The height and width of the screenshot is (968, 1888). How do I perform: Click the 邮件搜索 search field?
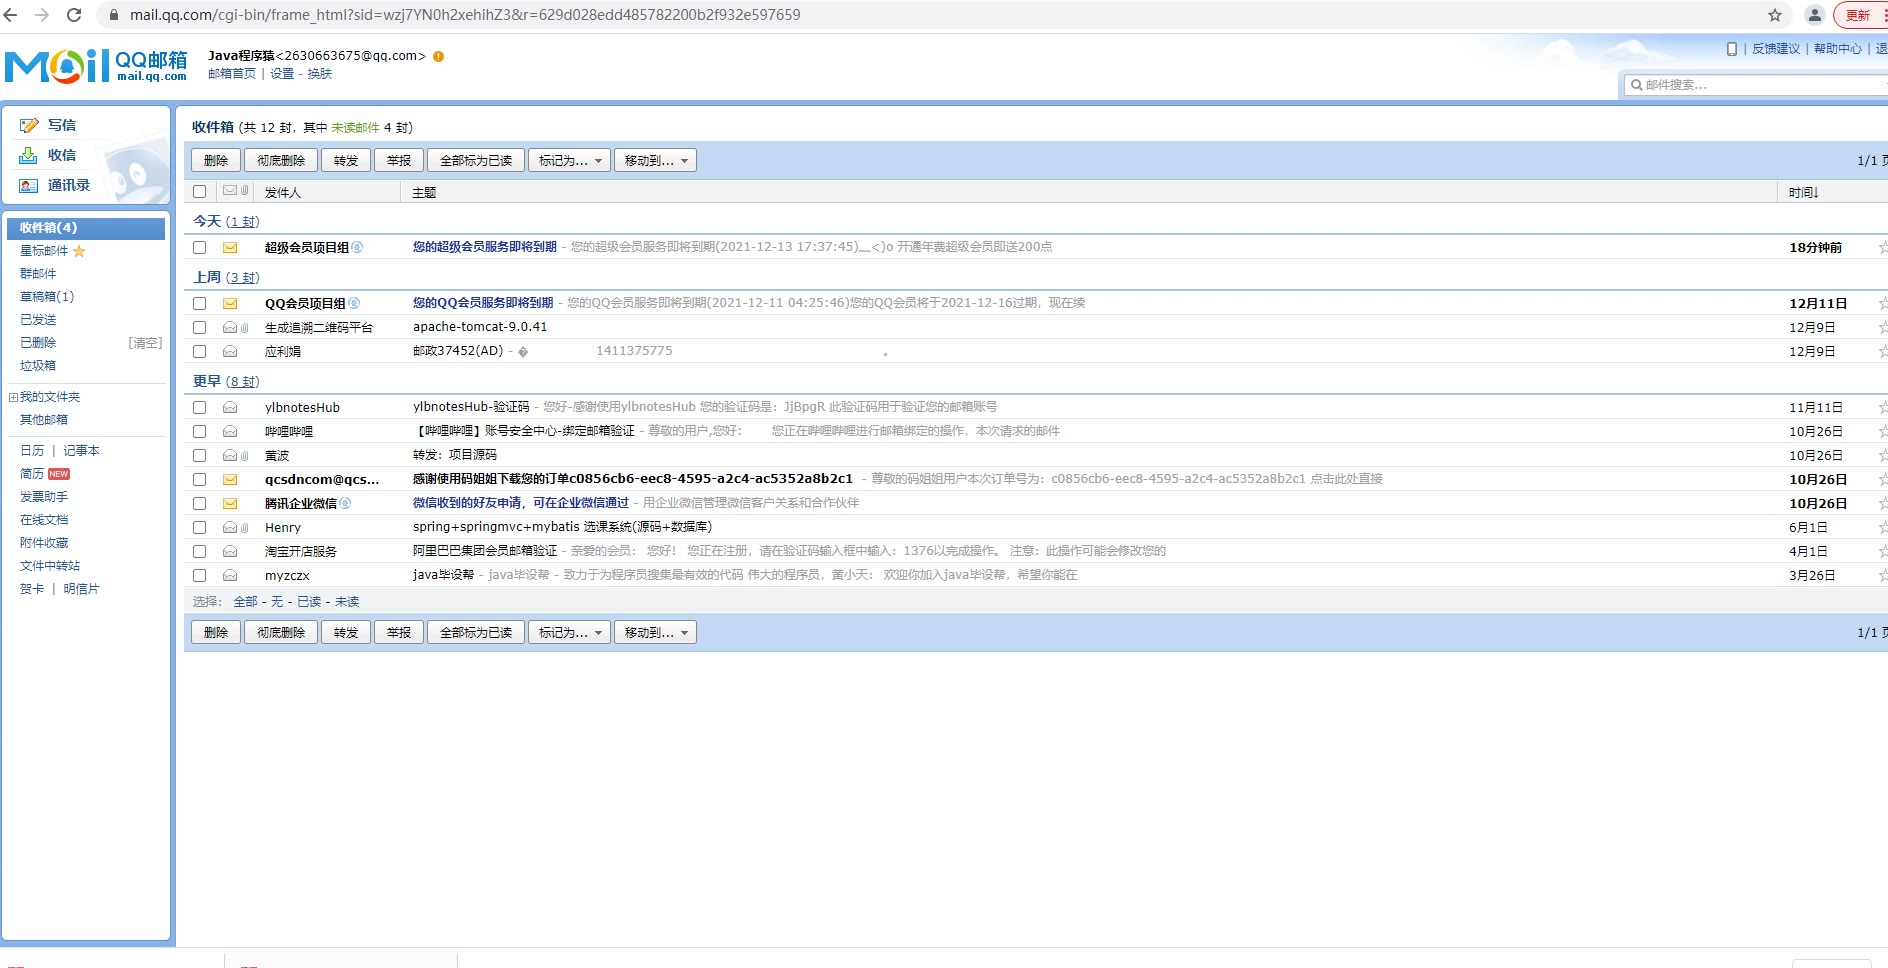click(1755, 85)
